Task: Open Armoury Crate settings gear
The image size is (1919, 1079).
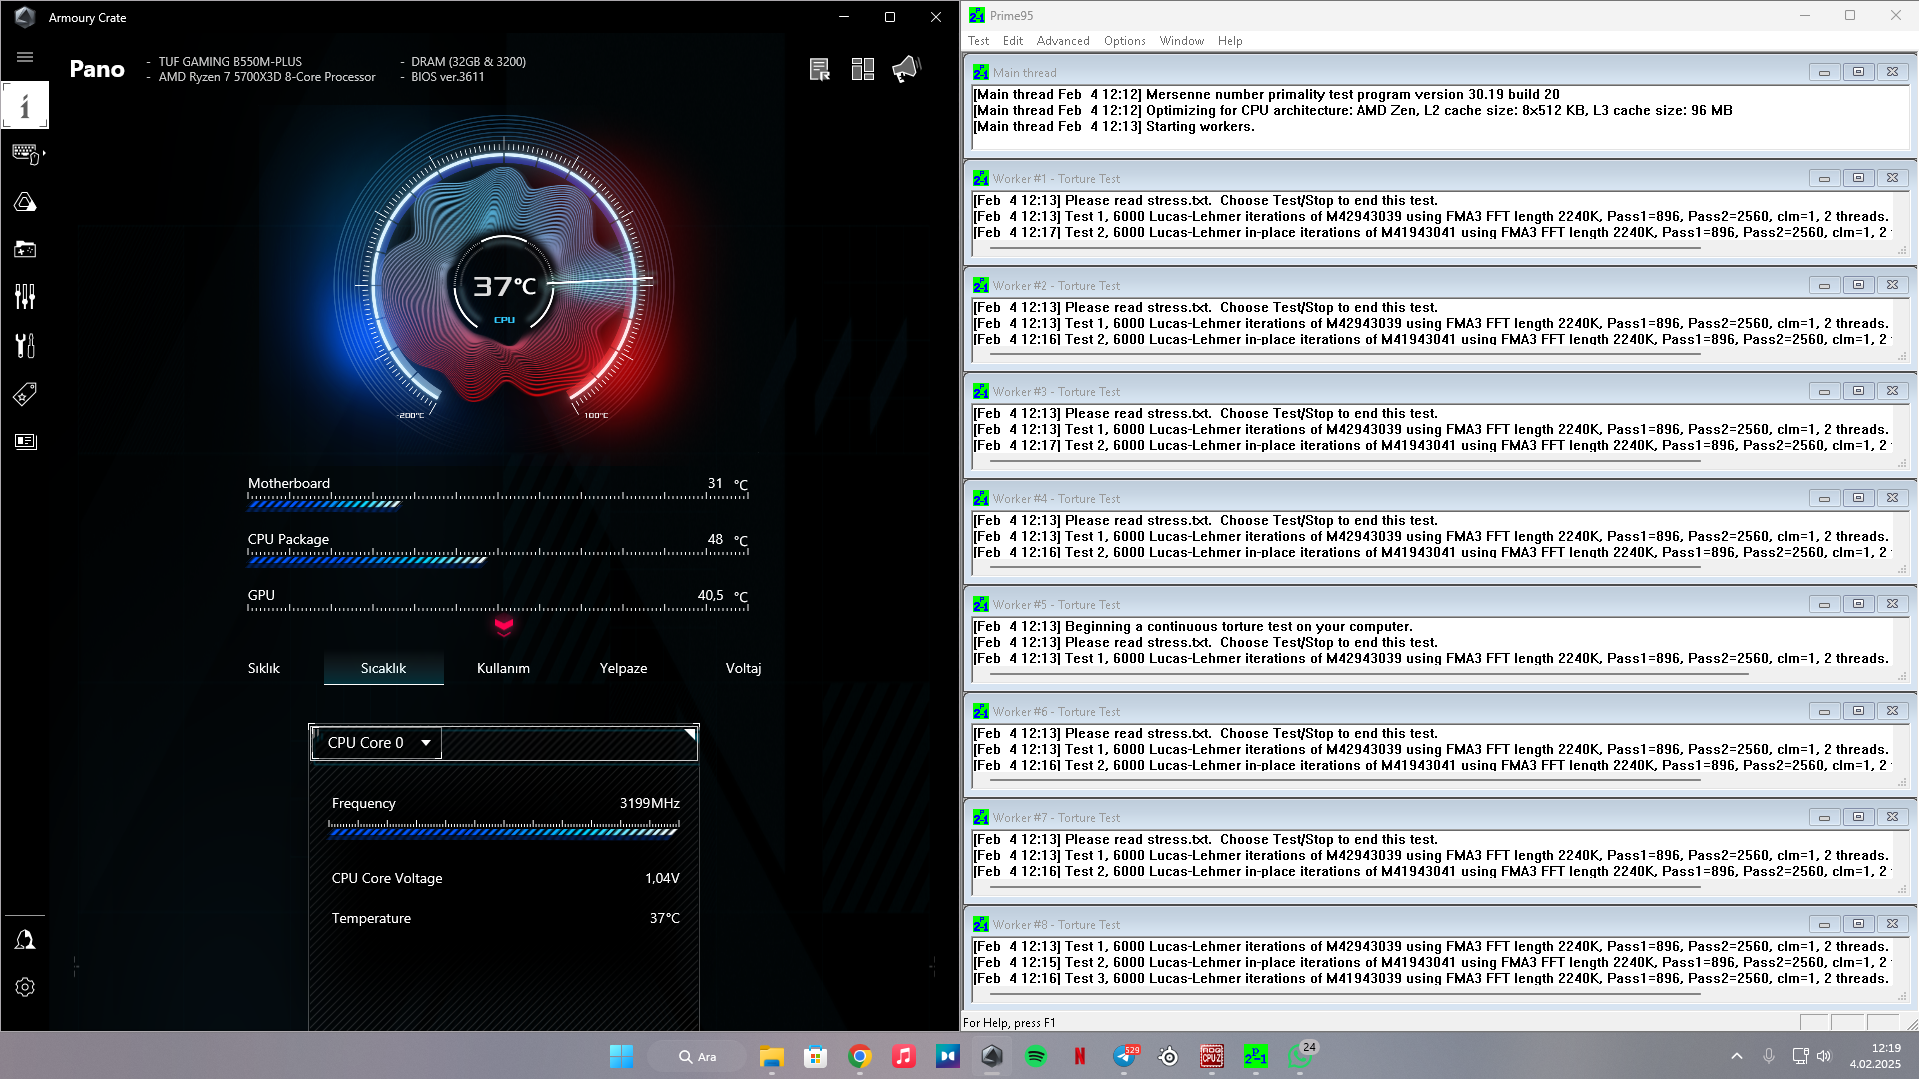Action: coord(25,987)
